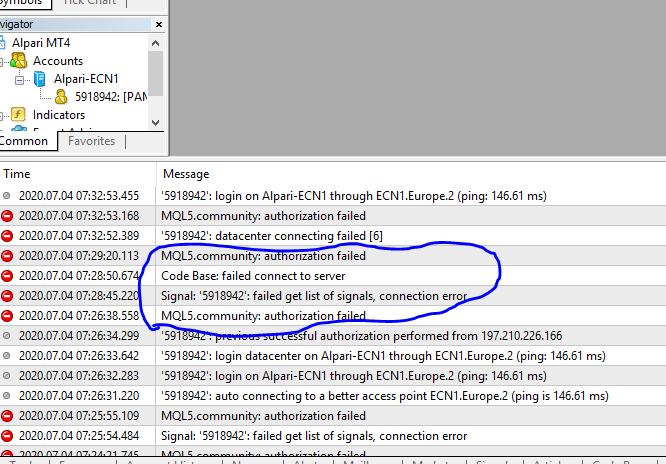666x464 pixels.
Task: Click error icon for 07:32:52.389 entry
Action: tap(7, 236)
